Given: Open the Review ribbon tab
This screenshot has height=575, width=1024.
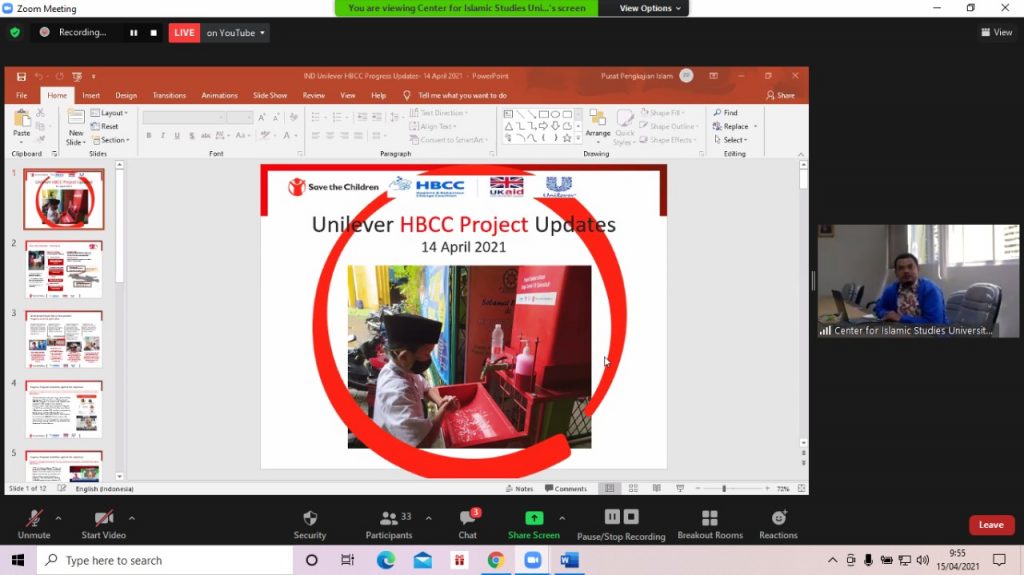Looking at the screenshot, I should [x=313, y=95].
